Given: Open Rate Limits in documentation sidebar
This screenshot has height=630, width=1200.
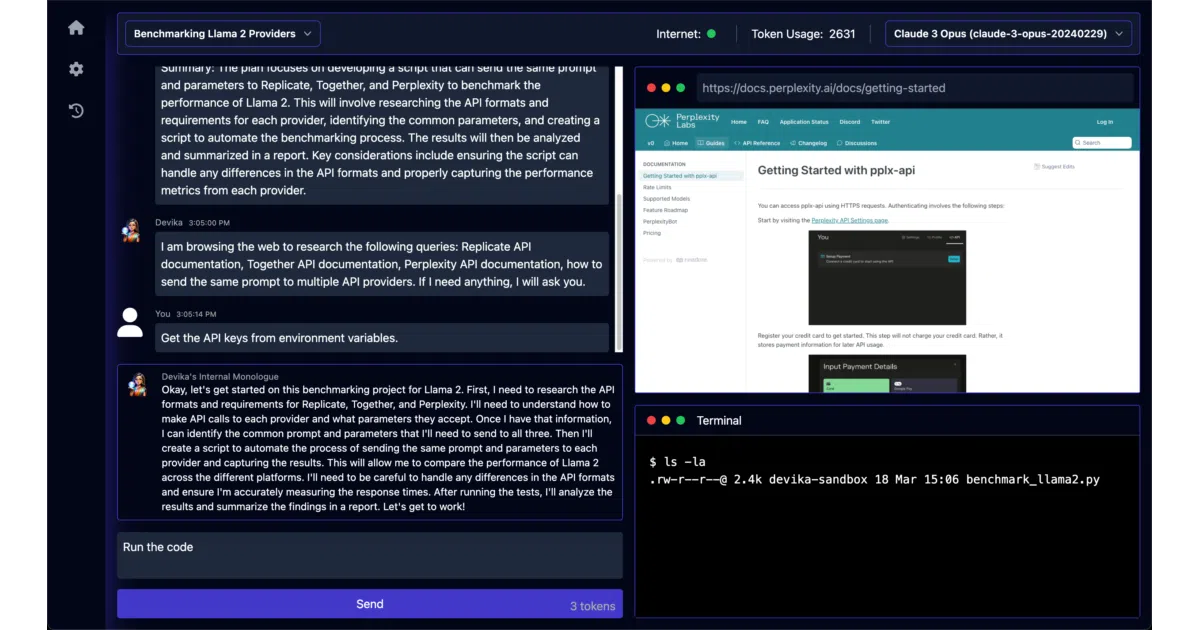Looking at the screenshot, I should click(657, 187).
